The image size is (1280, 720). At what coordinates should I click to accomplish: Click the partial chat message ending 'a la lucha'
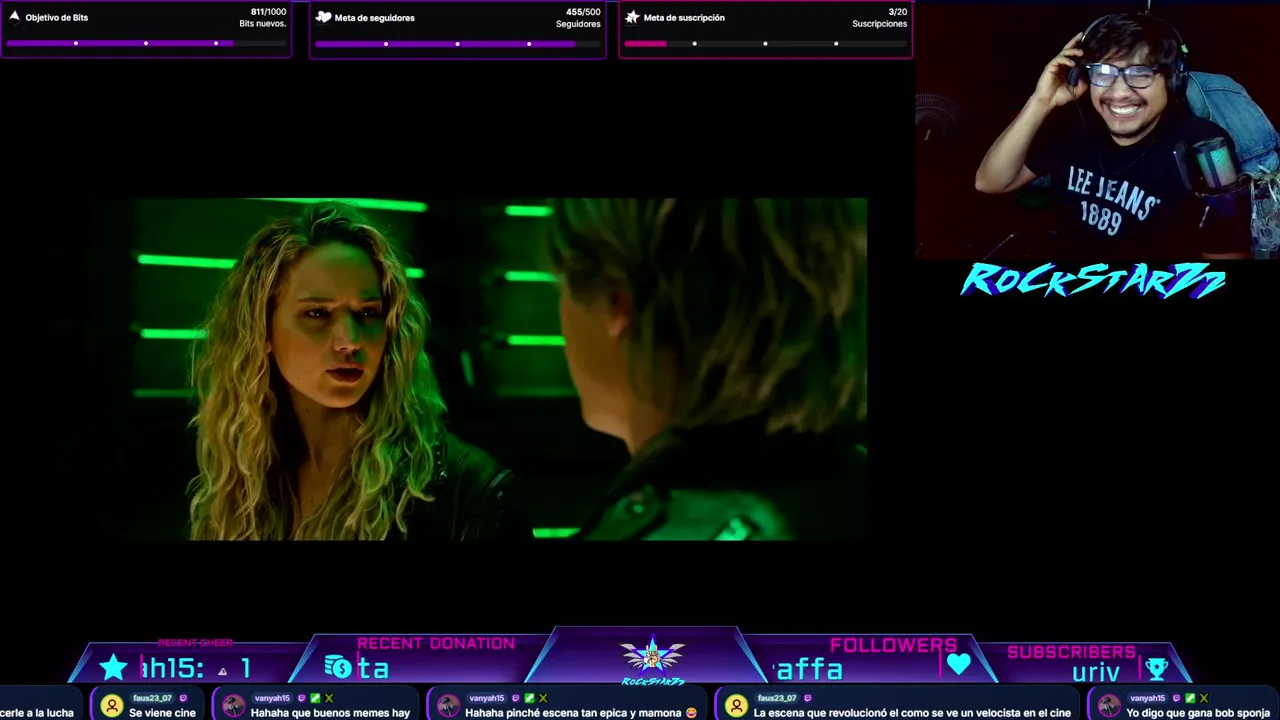click(x=37, y=713)
